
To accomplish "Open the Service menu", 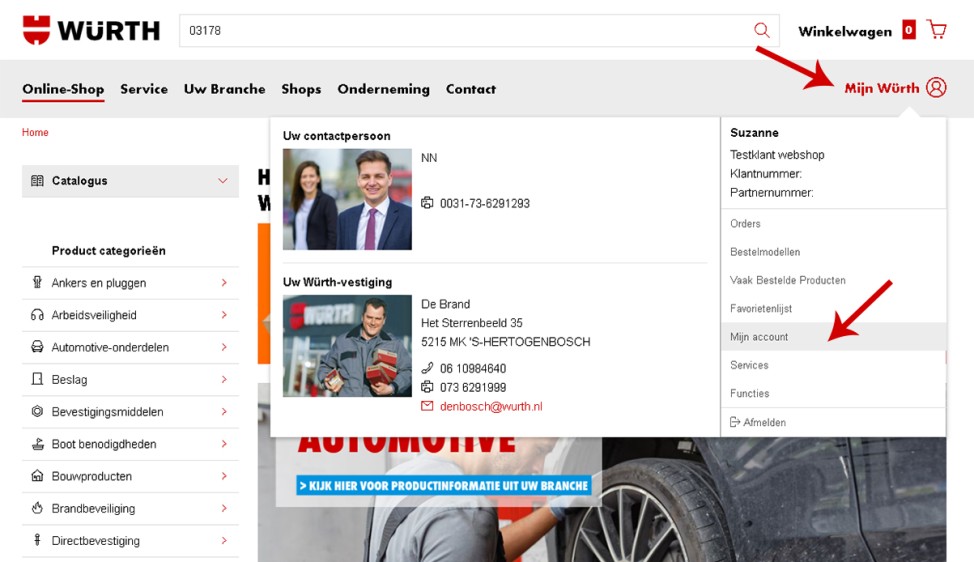I will [x=144, y=89].
